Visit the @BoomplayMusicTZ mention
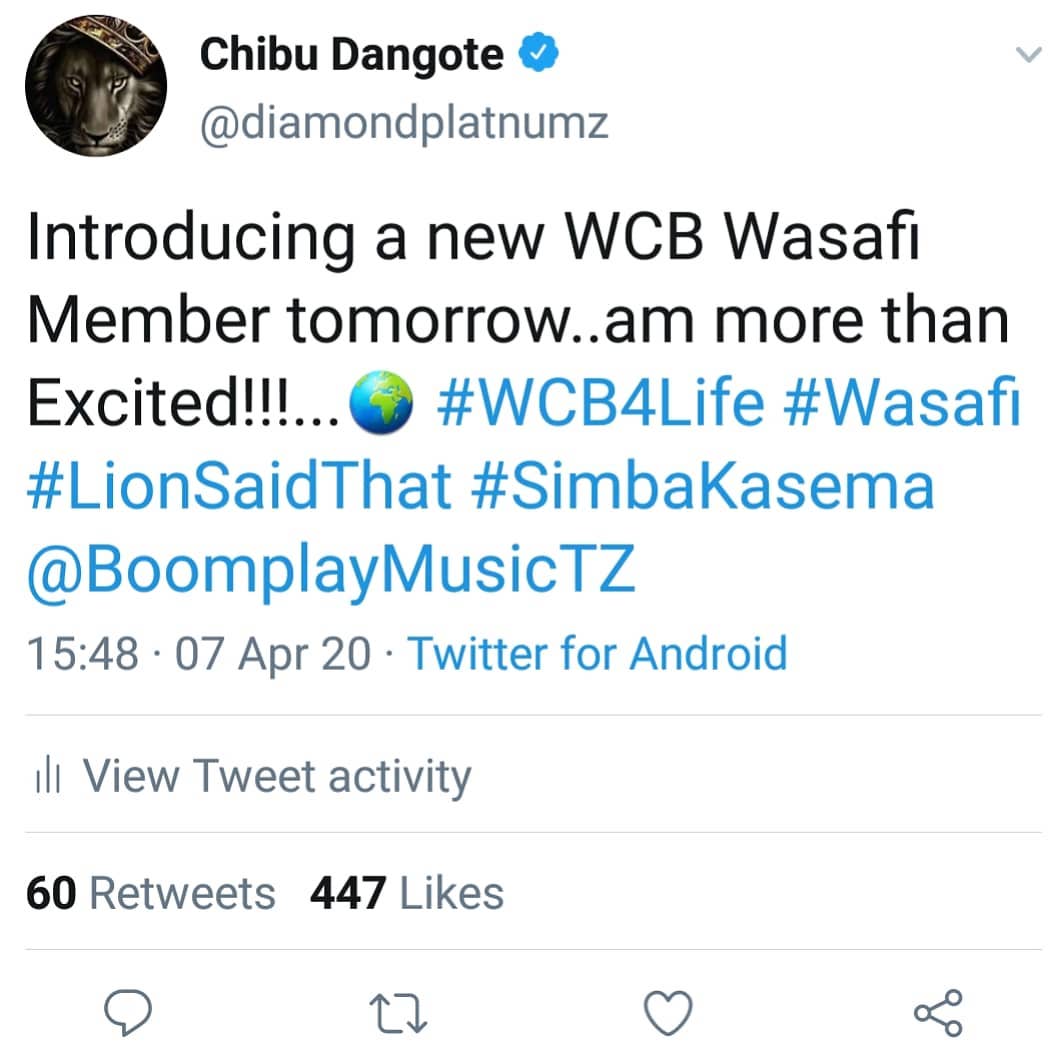The image size is (1063, 1062). (330, 569)
